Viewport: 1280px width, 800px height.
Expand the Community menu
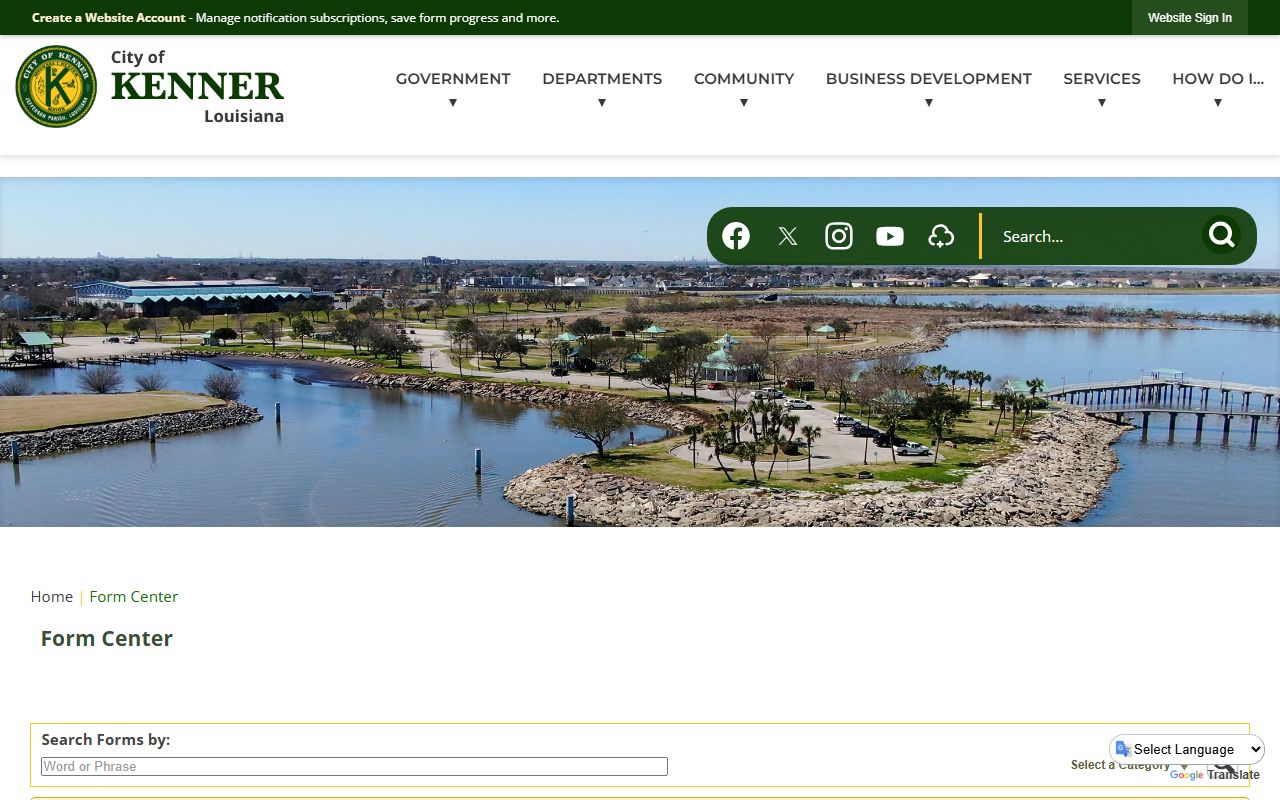744,78
